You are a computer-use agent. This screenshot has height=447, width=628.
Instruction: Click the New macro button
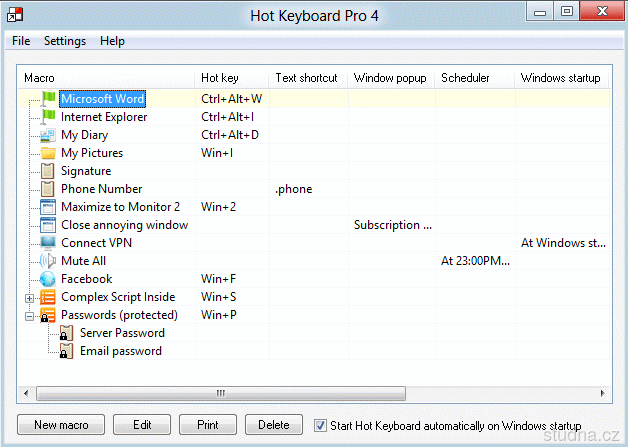tap(61, 425)
